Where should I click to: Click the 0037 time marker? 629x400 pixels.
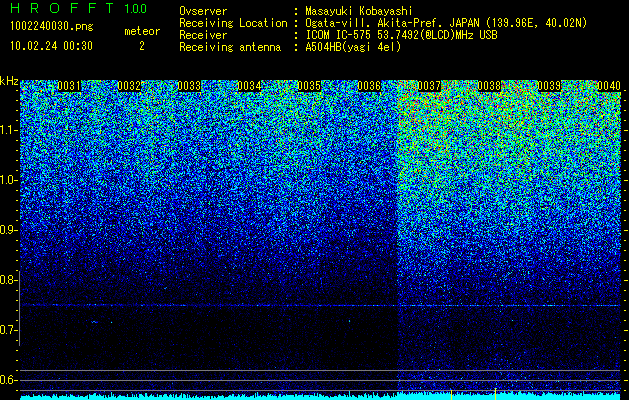[429, 86]
